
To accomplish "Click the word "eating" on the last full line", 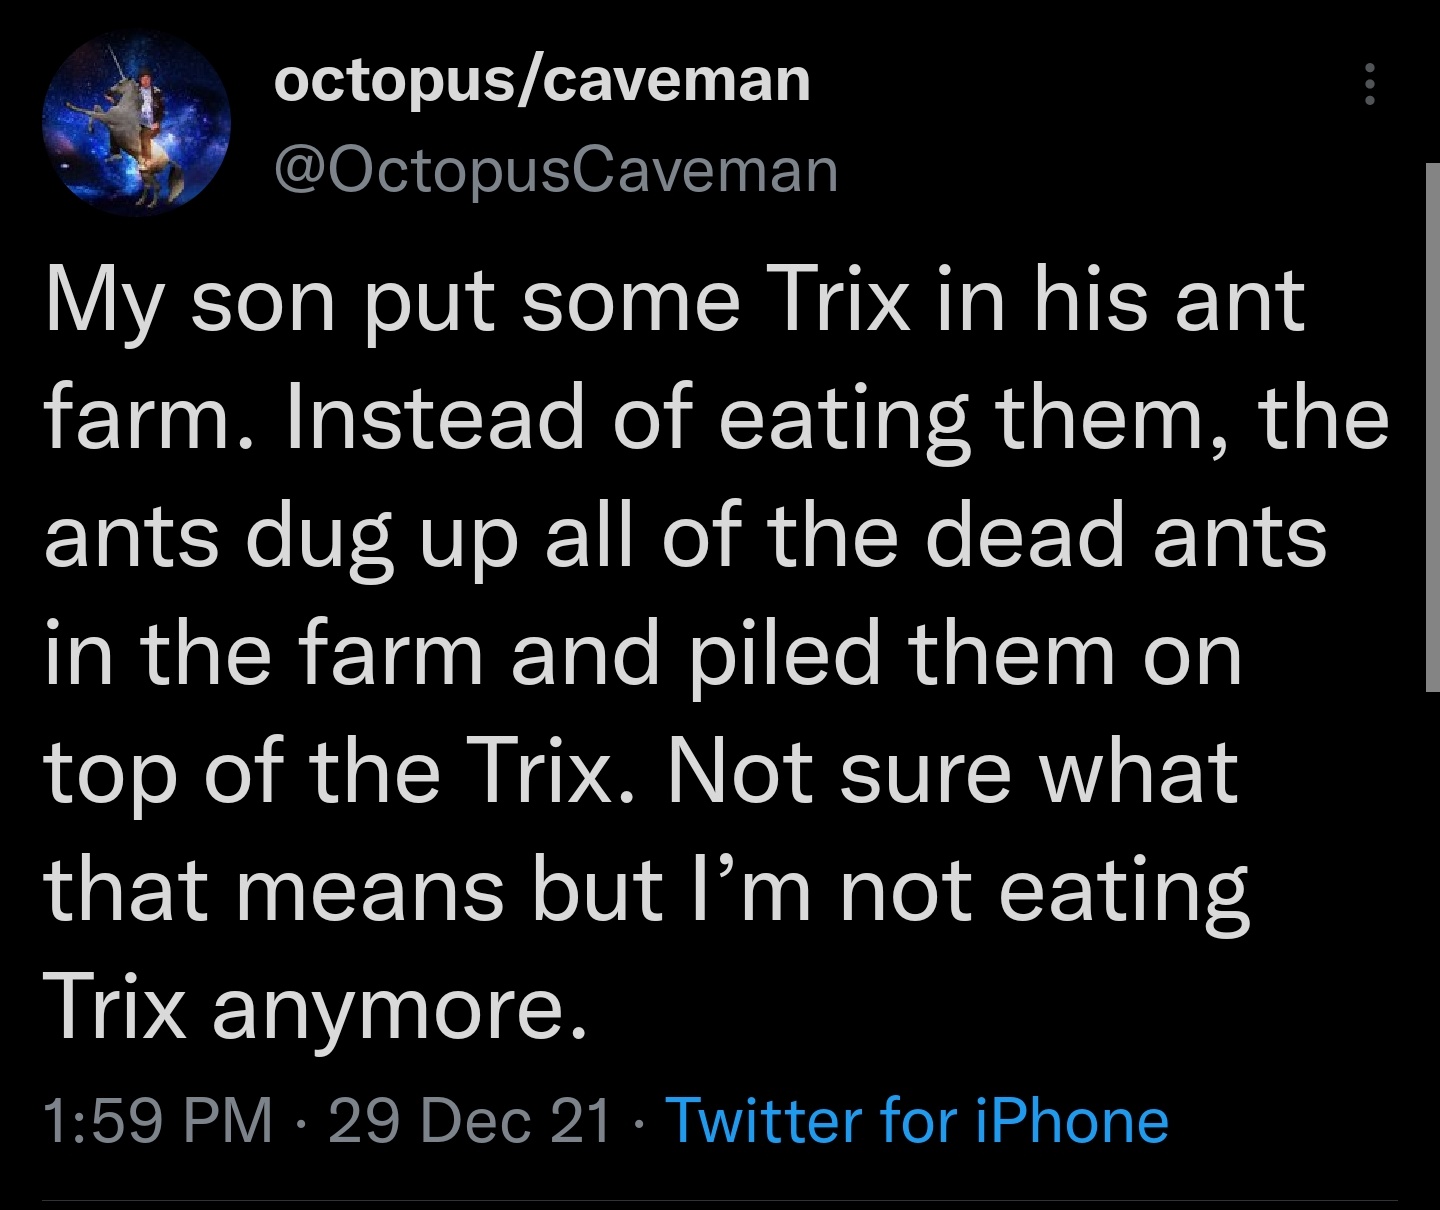I will (x=1123, y=890).
